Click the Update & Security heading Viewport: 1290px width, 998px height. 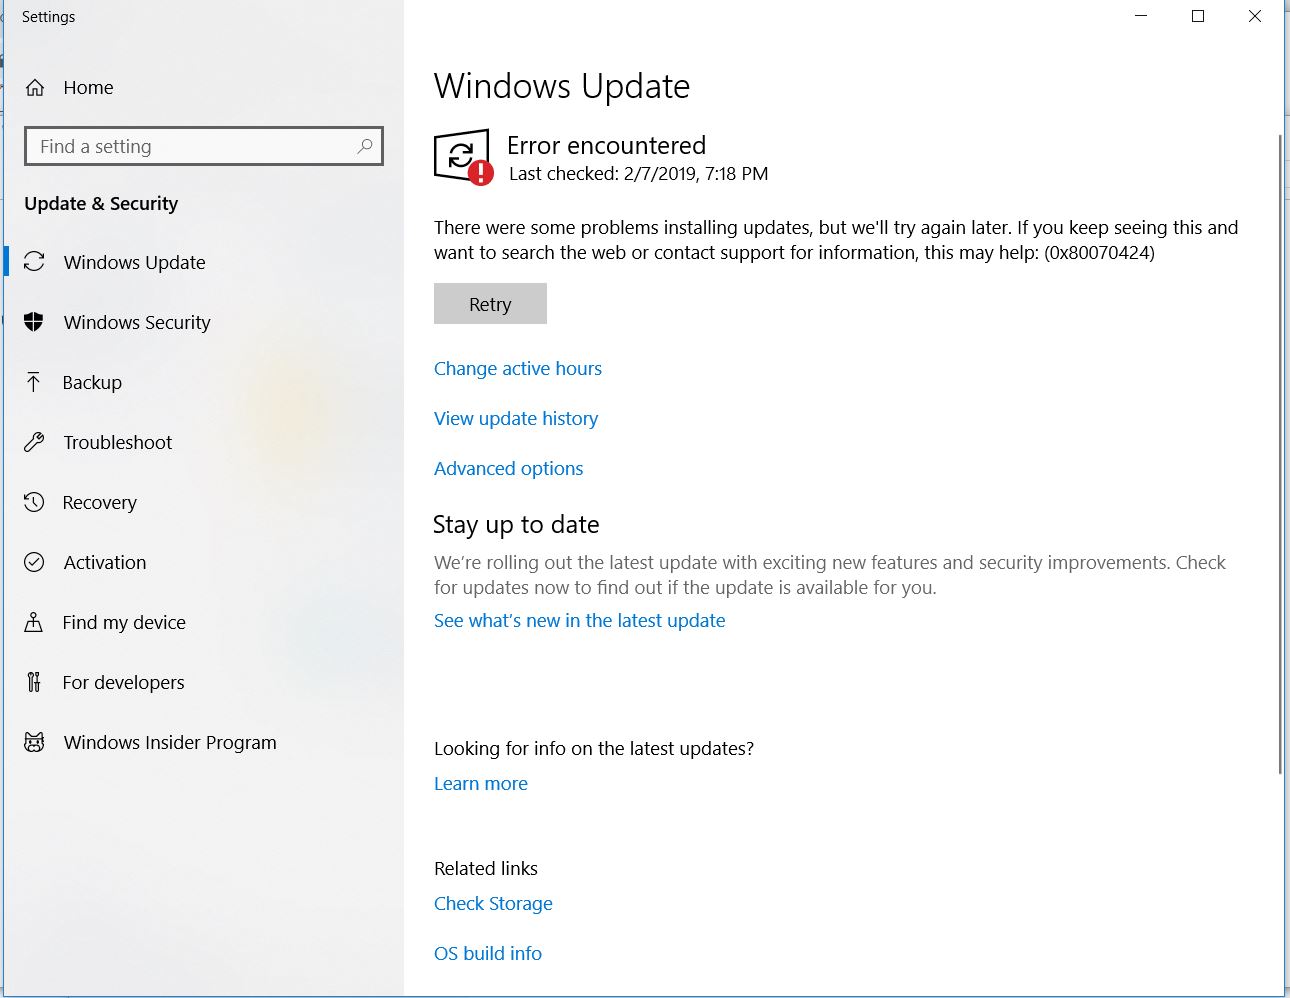101,203
